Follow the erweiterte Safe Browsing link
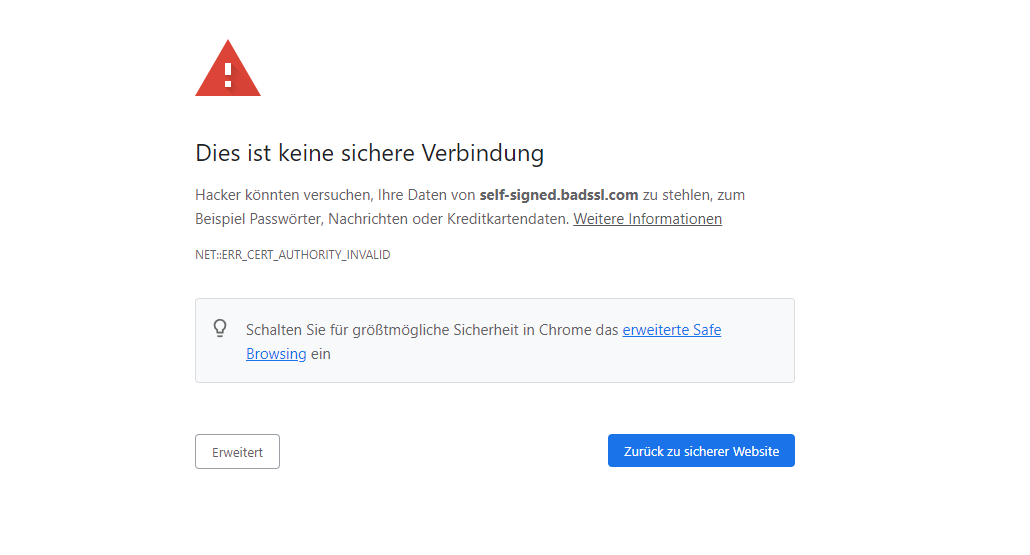The width and height of the screenshot is (1030, 555). coord(671,330)
